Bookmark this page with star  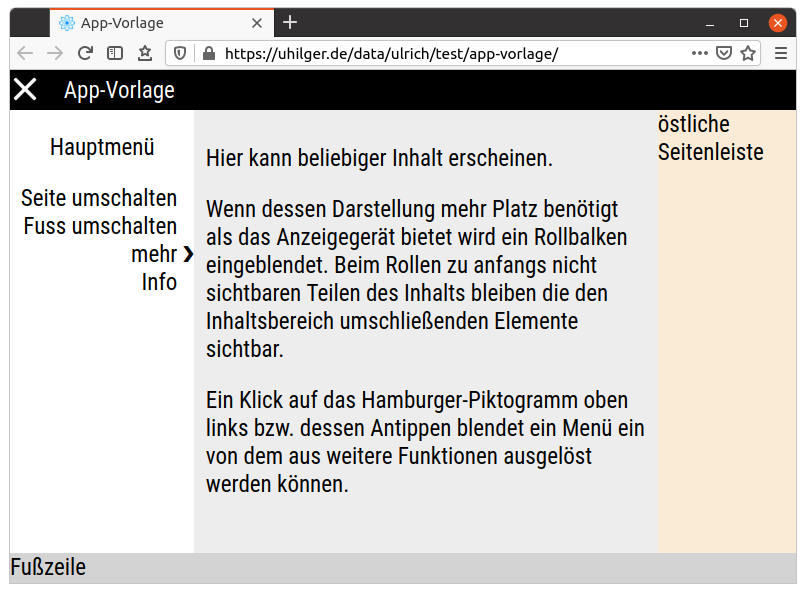(748, 53)
